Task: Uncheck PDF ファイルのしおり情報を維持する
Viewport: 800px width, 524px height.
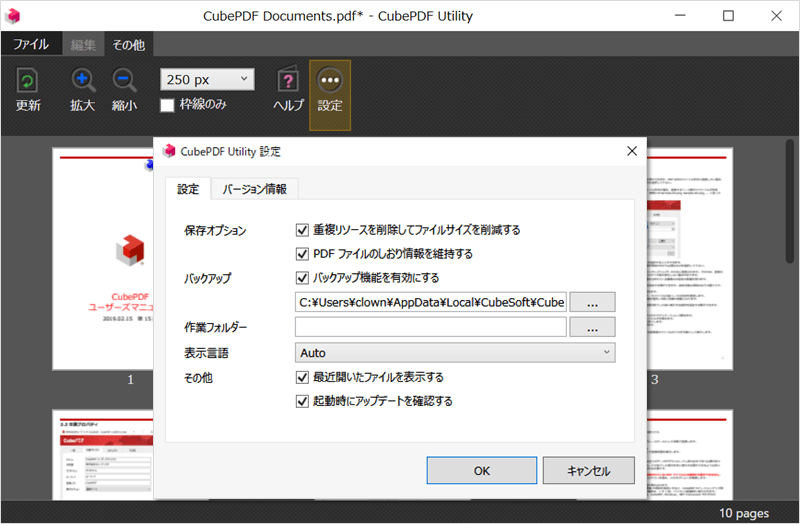Action: (x=302, y=254)
